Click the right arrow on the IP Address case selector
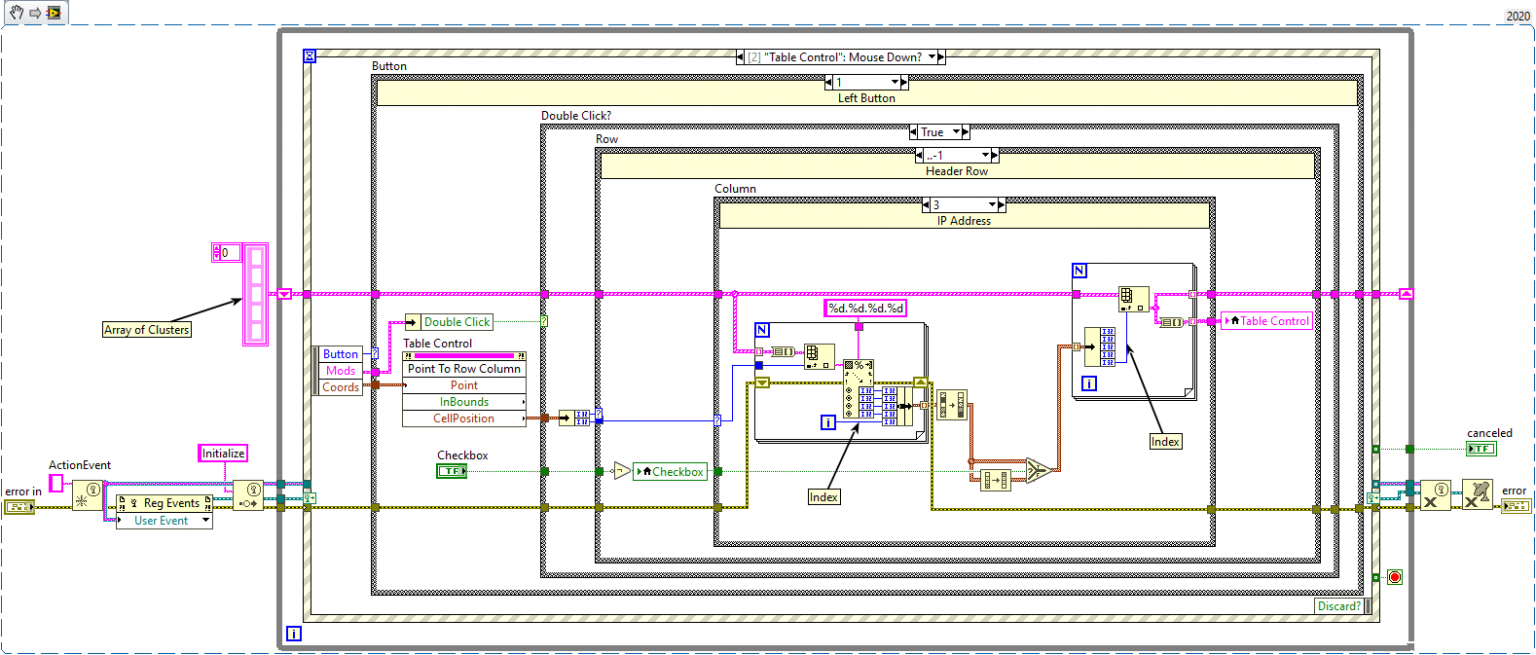Viewport: 1536px width, 655px height. click(x=1001, y=205)
